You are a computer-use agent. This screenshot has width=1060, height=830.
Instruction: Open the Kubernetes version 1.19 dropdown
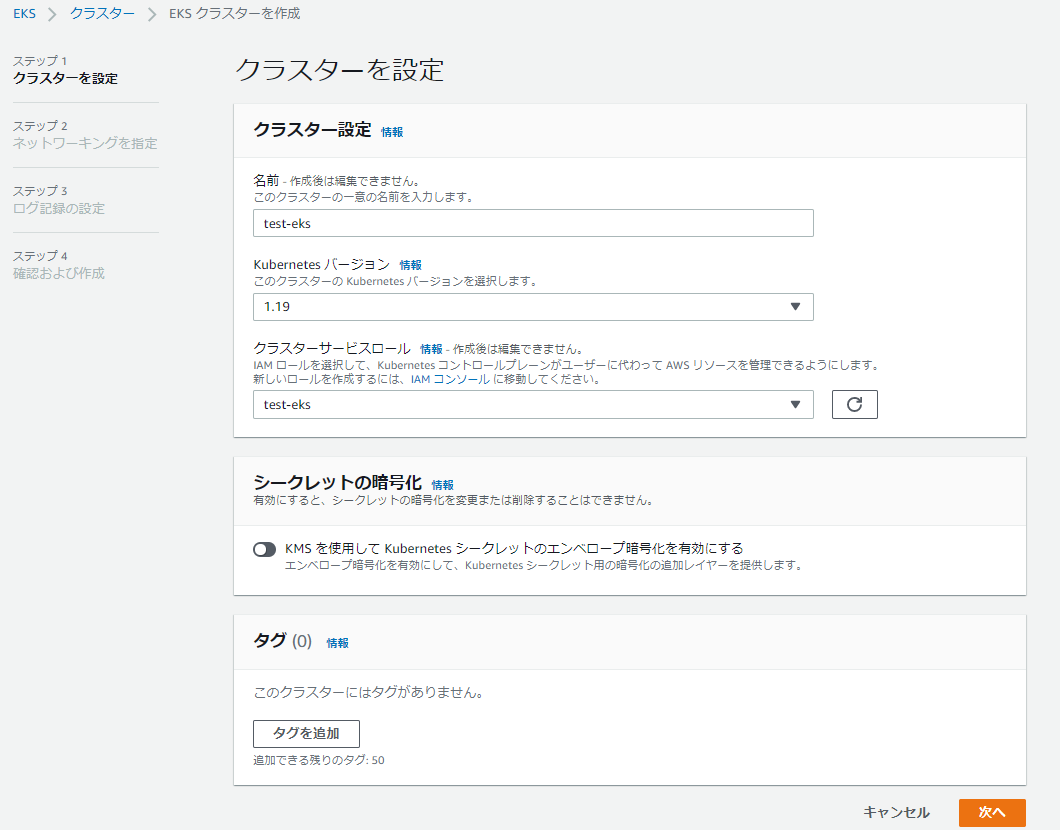click(x=533, y=307)
